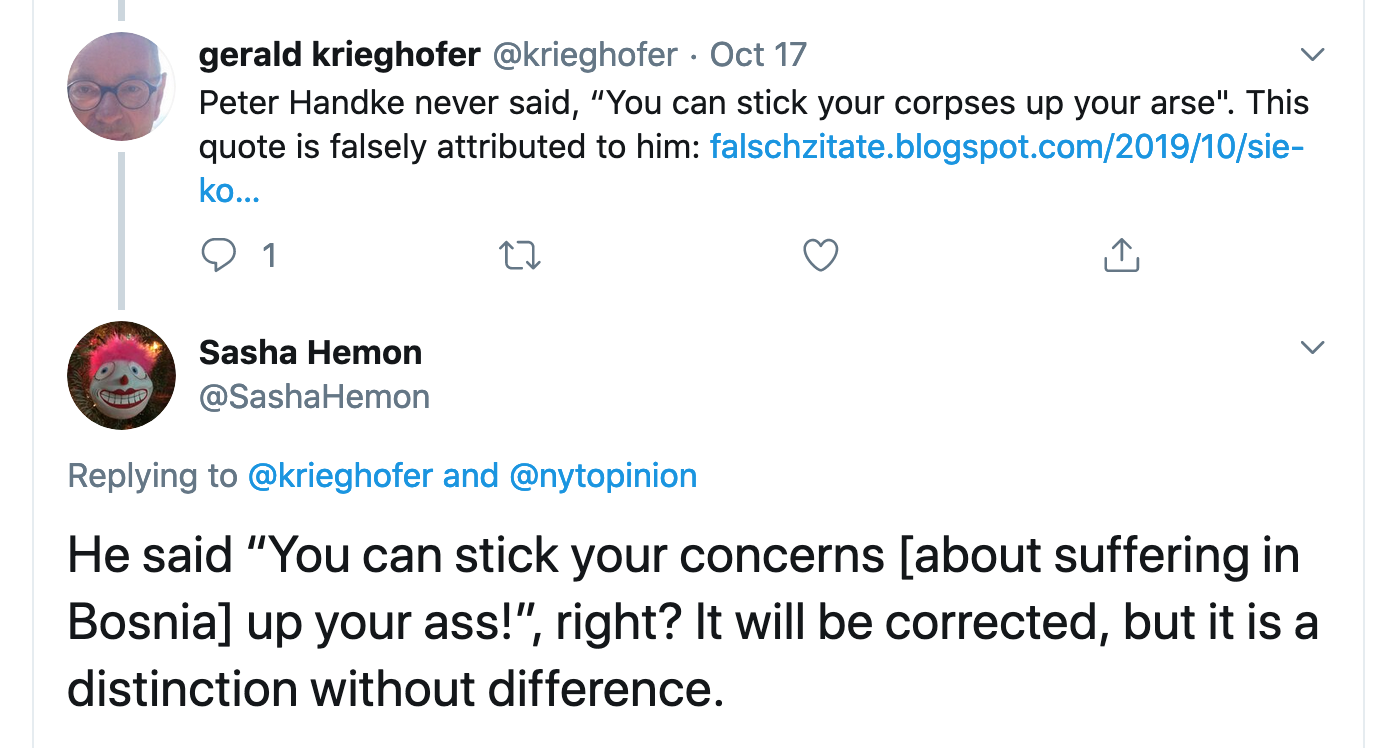1386x748 pixels.
Task: Reply to gerald krieghofer's tweet
Action: [217, 257]
